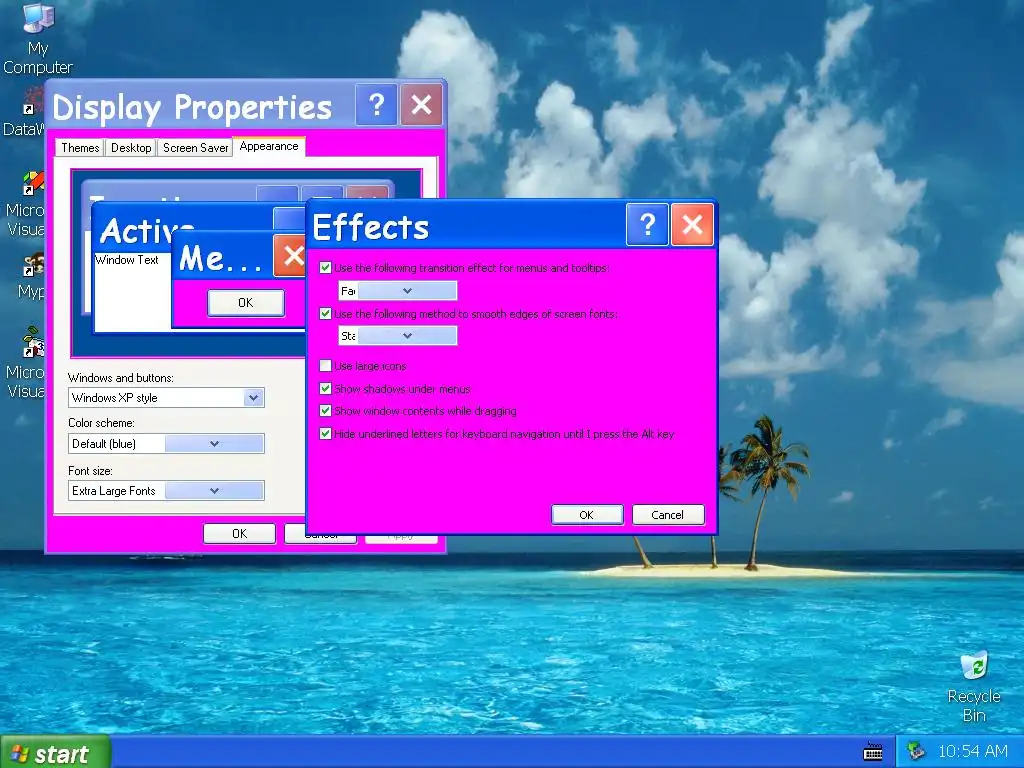The height and width of the screenshot is (768, 1024).
Task: Cancel the Effects dialog
Action: click(668, 515)
